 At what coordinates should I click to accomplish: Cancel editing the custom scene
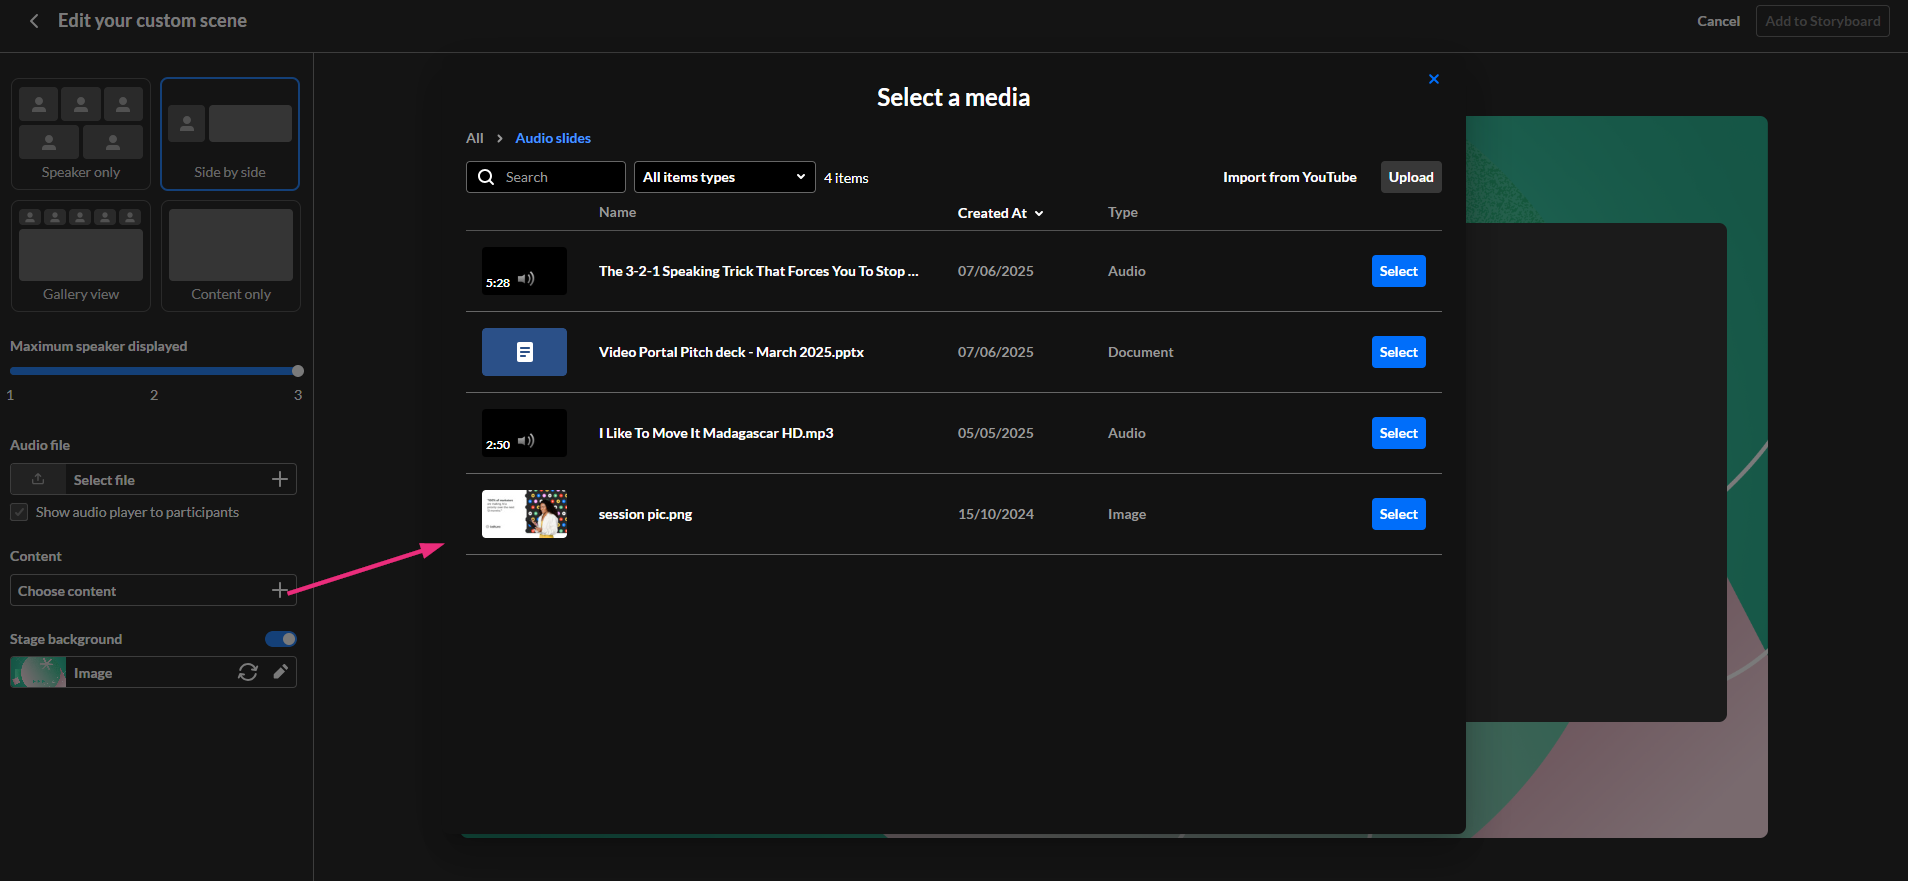point(1718,21)
